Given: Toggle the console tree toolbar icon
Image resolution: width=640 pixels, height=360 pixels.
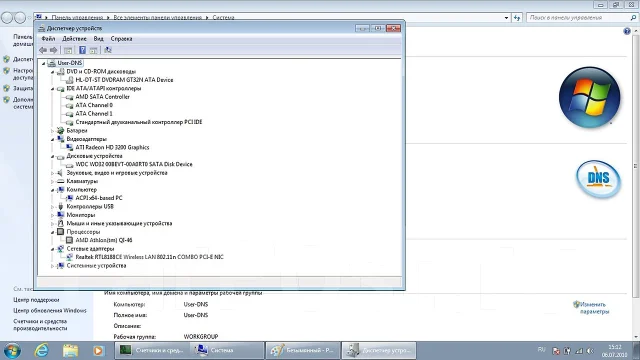Looking at the screenshot, I should click(x=68, y=50).
